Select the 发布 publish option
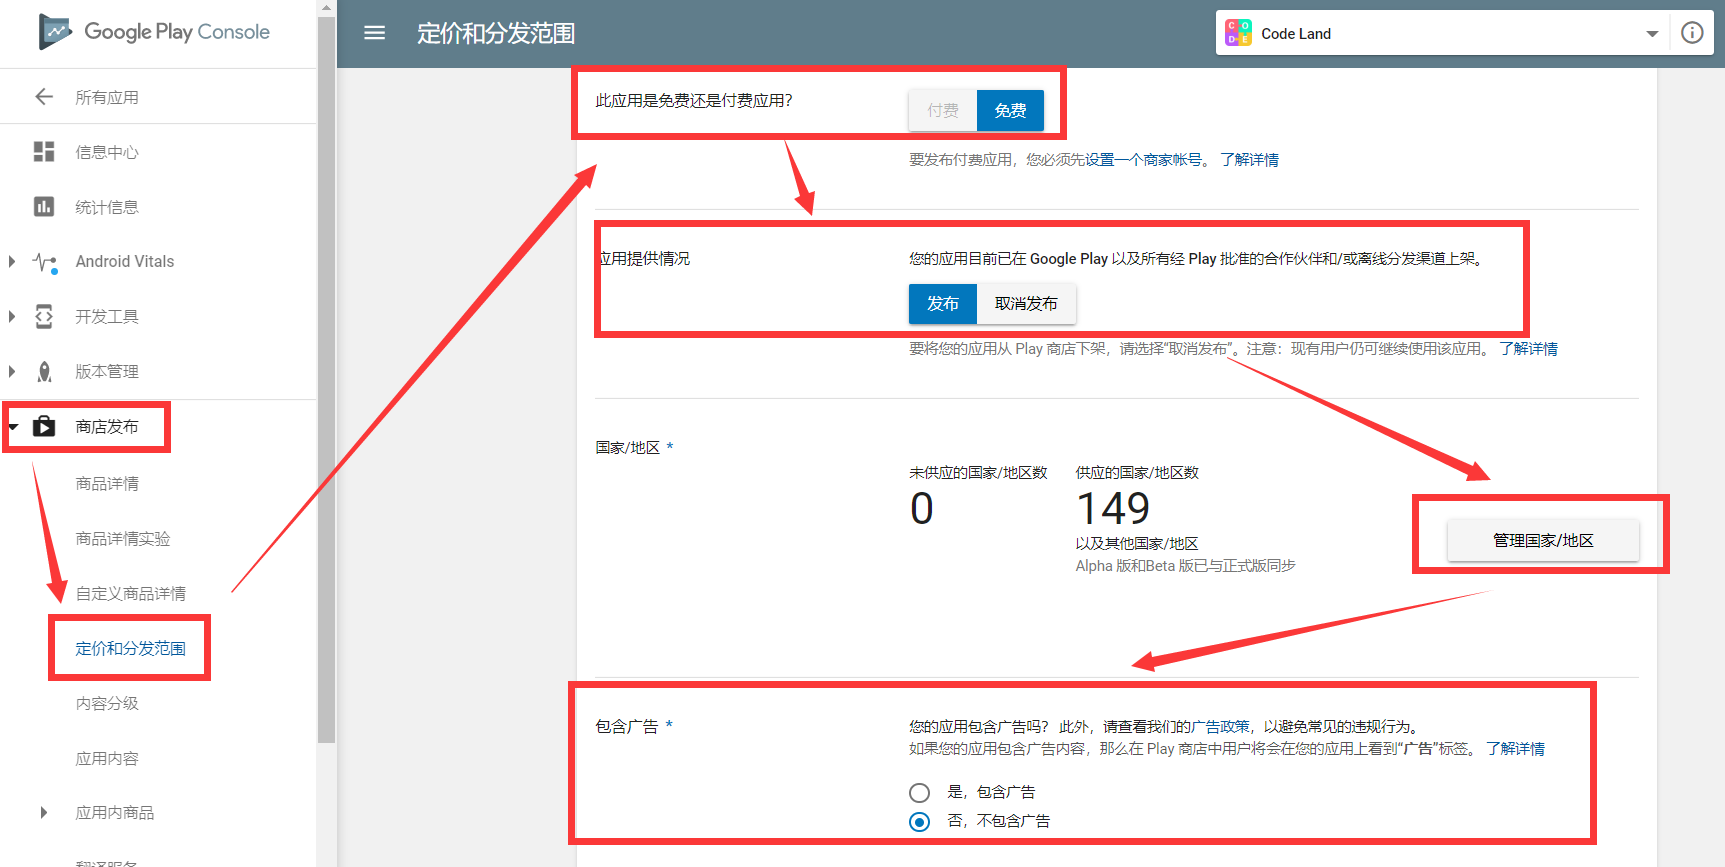Screen dimensions: 1725x867 coord(943,304)
